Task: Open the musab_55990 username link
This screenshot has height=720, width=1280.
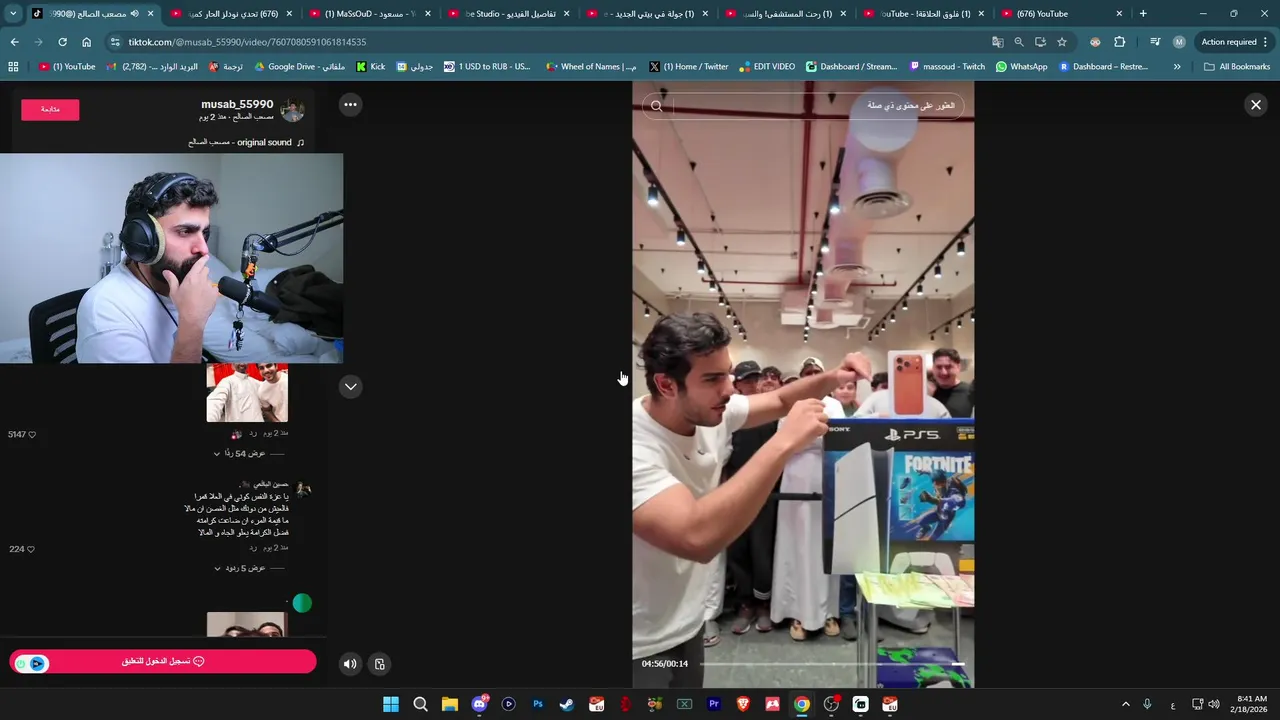Action: [237, 104]
